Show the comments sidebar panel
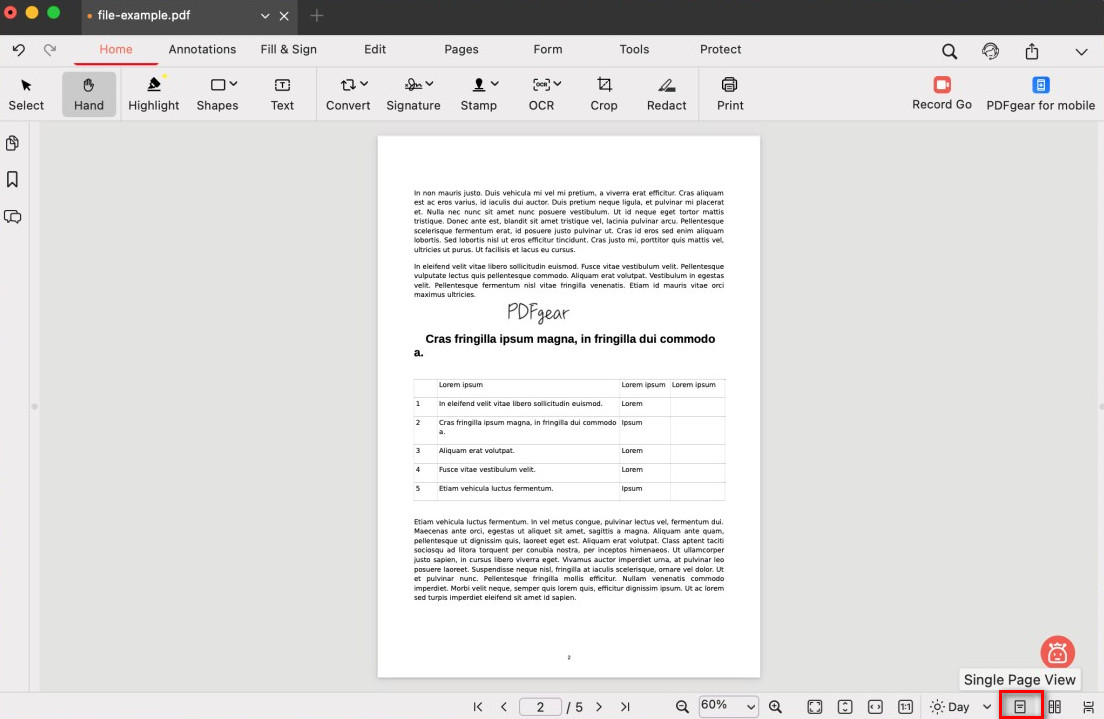Screen dimensions: 1104x719 click(x=13, y=217)
